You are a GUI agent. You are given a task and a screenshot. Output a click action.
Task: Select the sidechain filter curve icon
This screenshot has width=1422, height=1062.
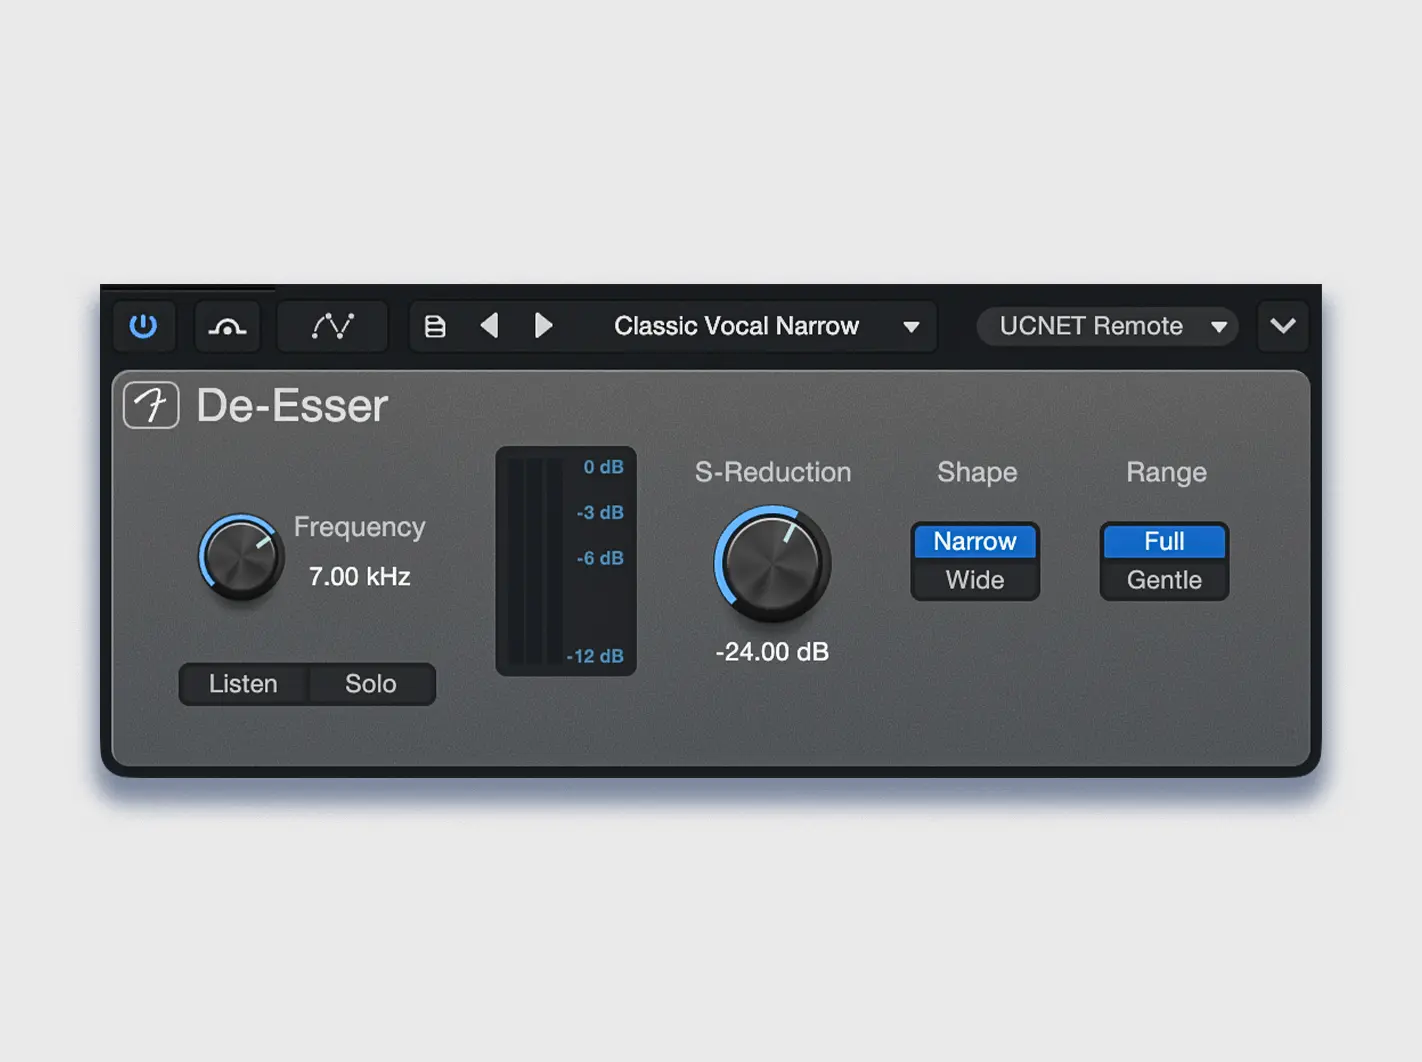point(227,326)
